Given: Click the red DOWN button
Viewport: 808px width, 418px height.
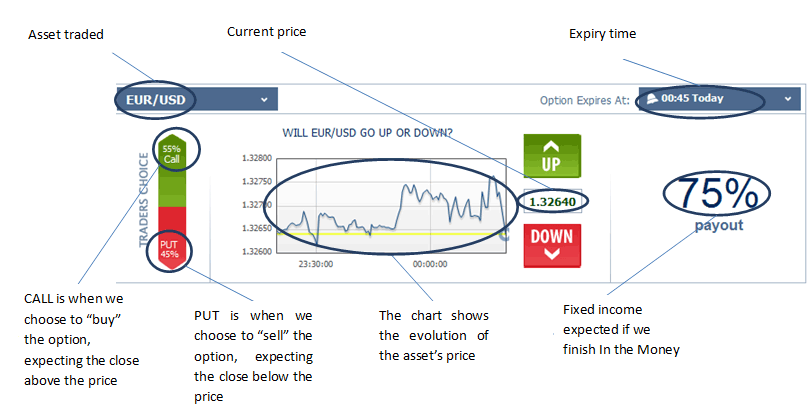Looking at the screenshot, I should (x=552, y=245).
